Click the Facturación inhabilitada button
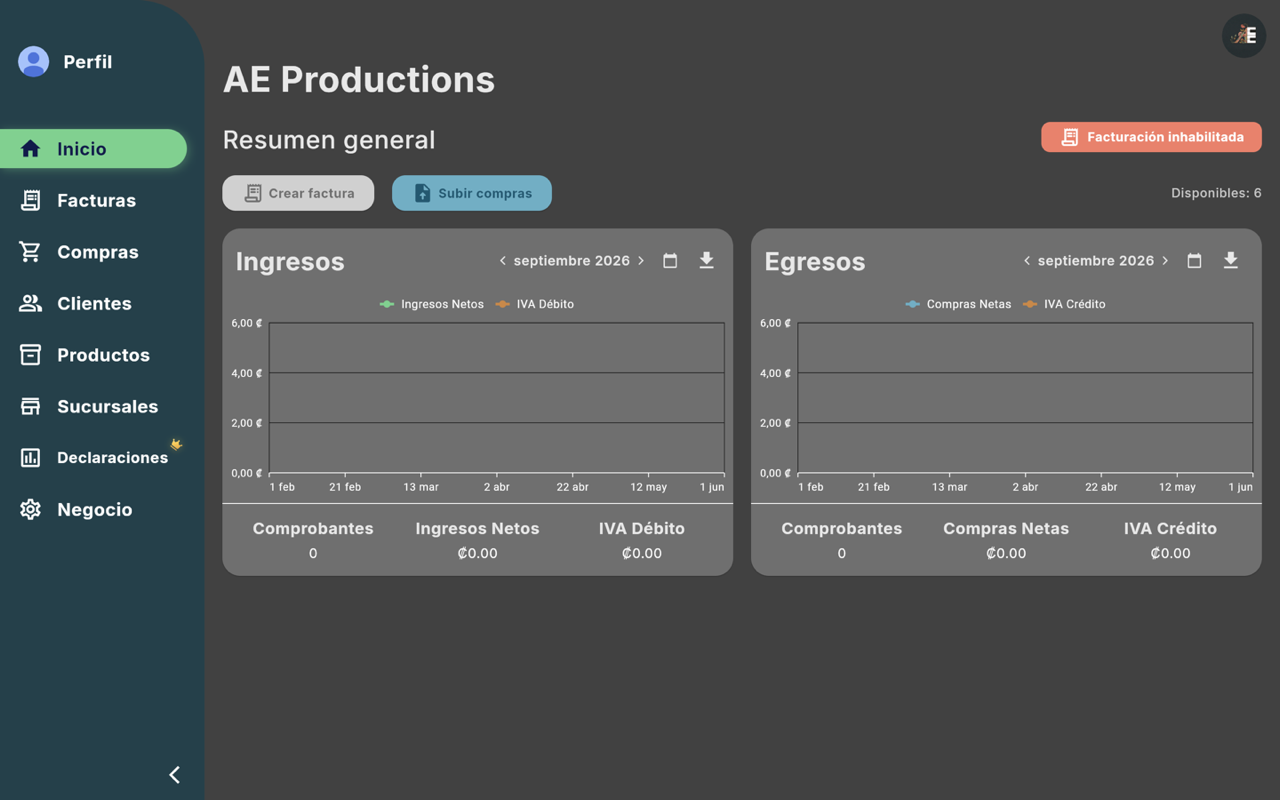The height and width of the screenshot is (800, 1280). coord(1151,137)
